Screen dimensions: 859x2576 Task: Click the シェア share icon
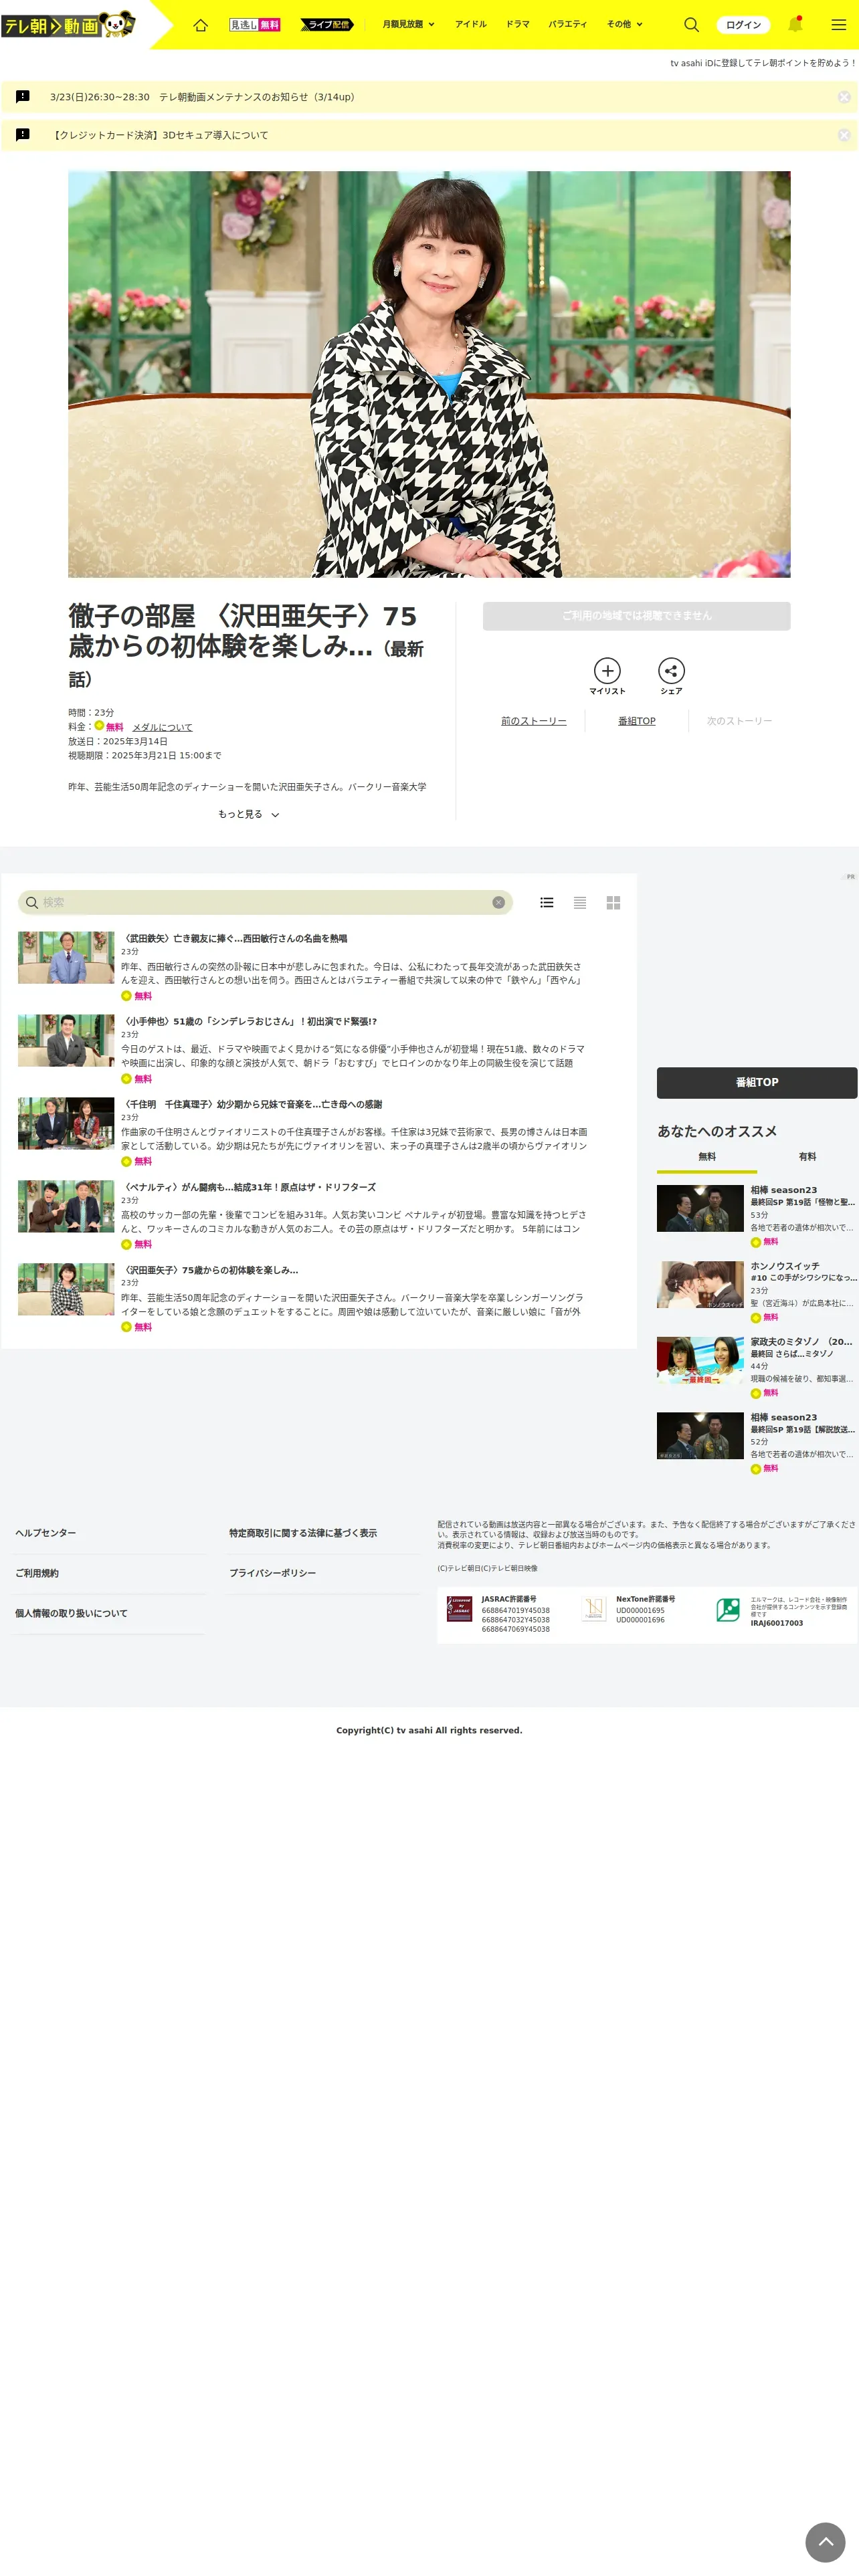tap(671, 676)
